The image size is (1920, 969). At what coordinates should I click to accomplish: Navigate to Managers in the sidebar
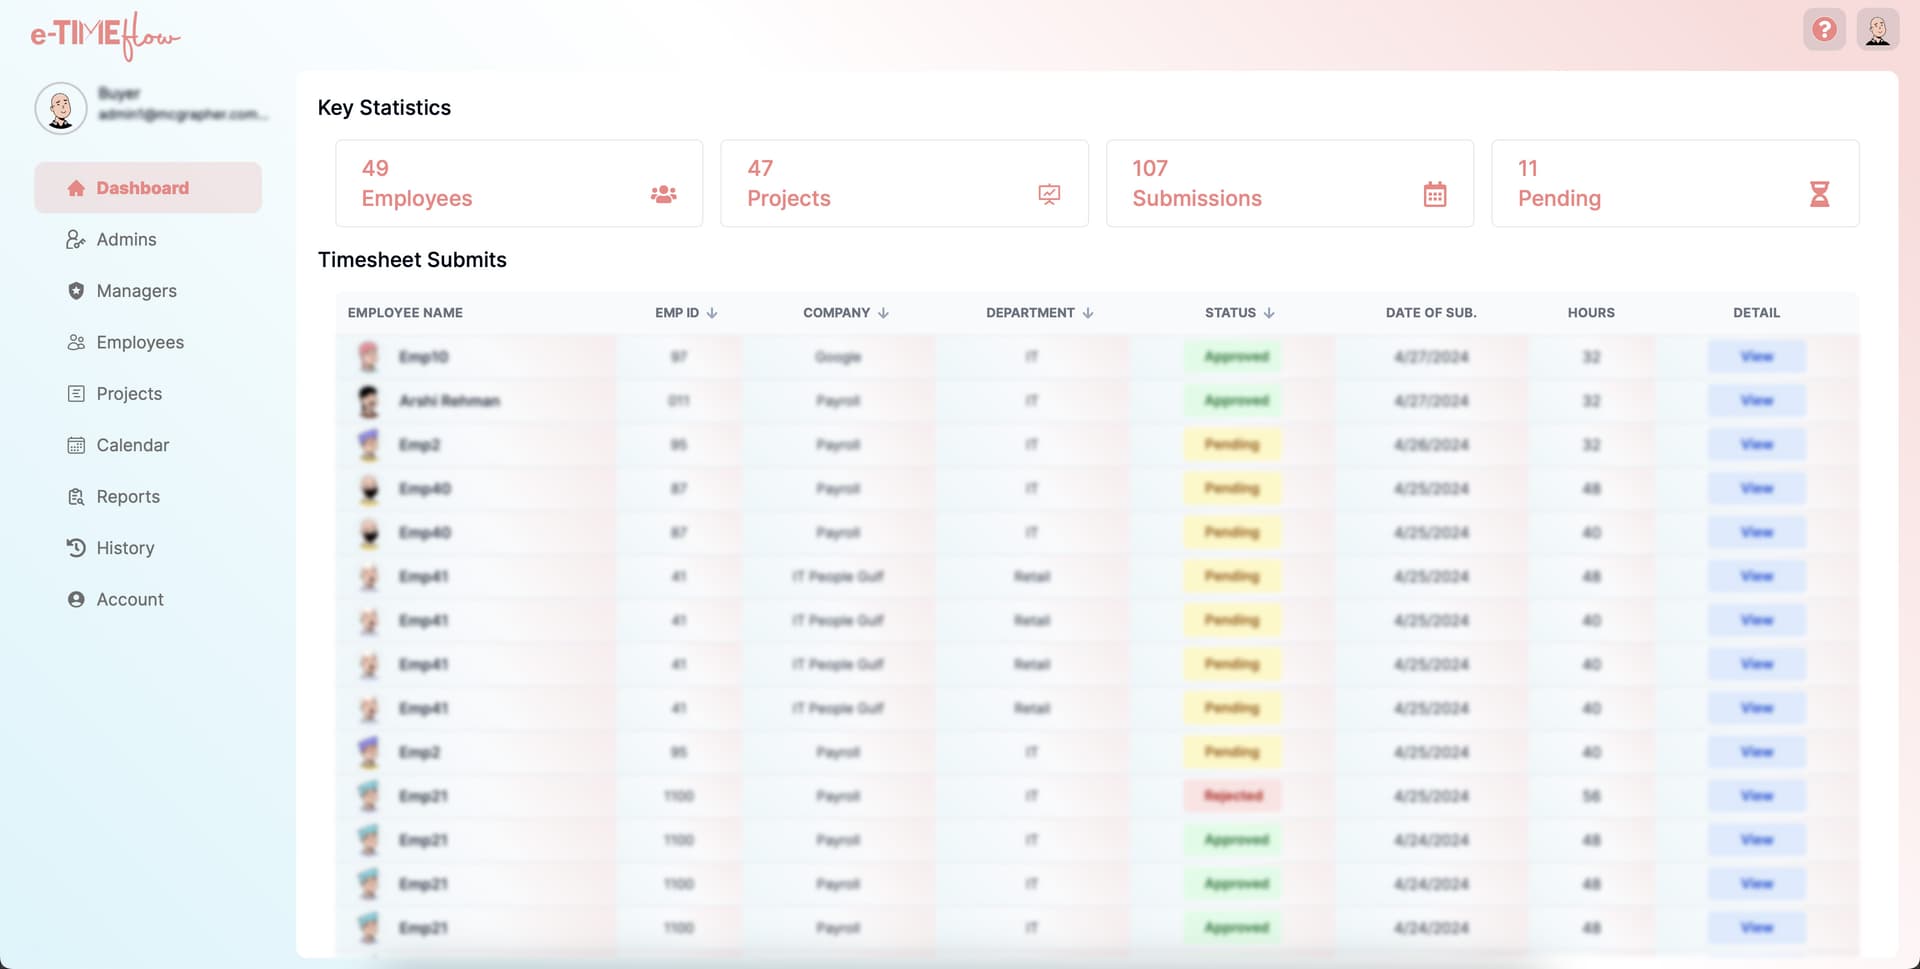136,291
